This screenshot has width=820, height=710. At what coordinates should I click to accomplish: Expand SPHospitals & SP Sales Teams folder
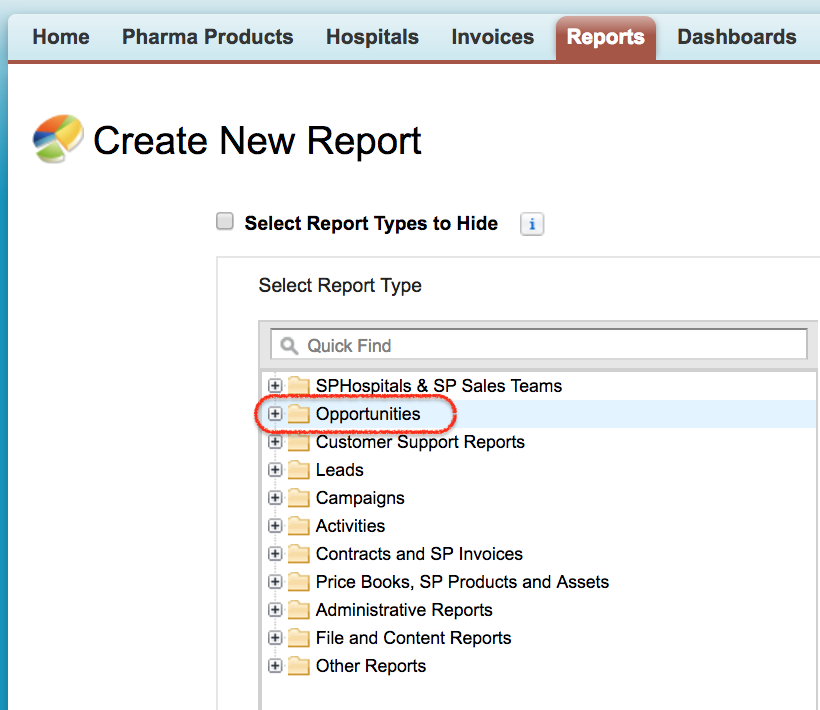(275, 386)
